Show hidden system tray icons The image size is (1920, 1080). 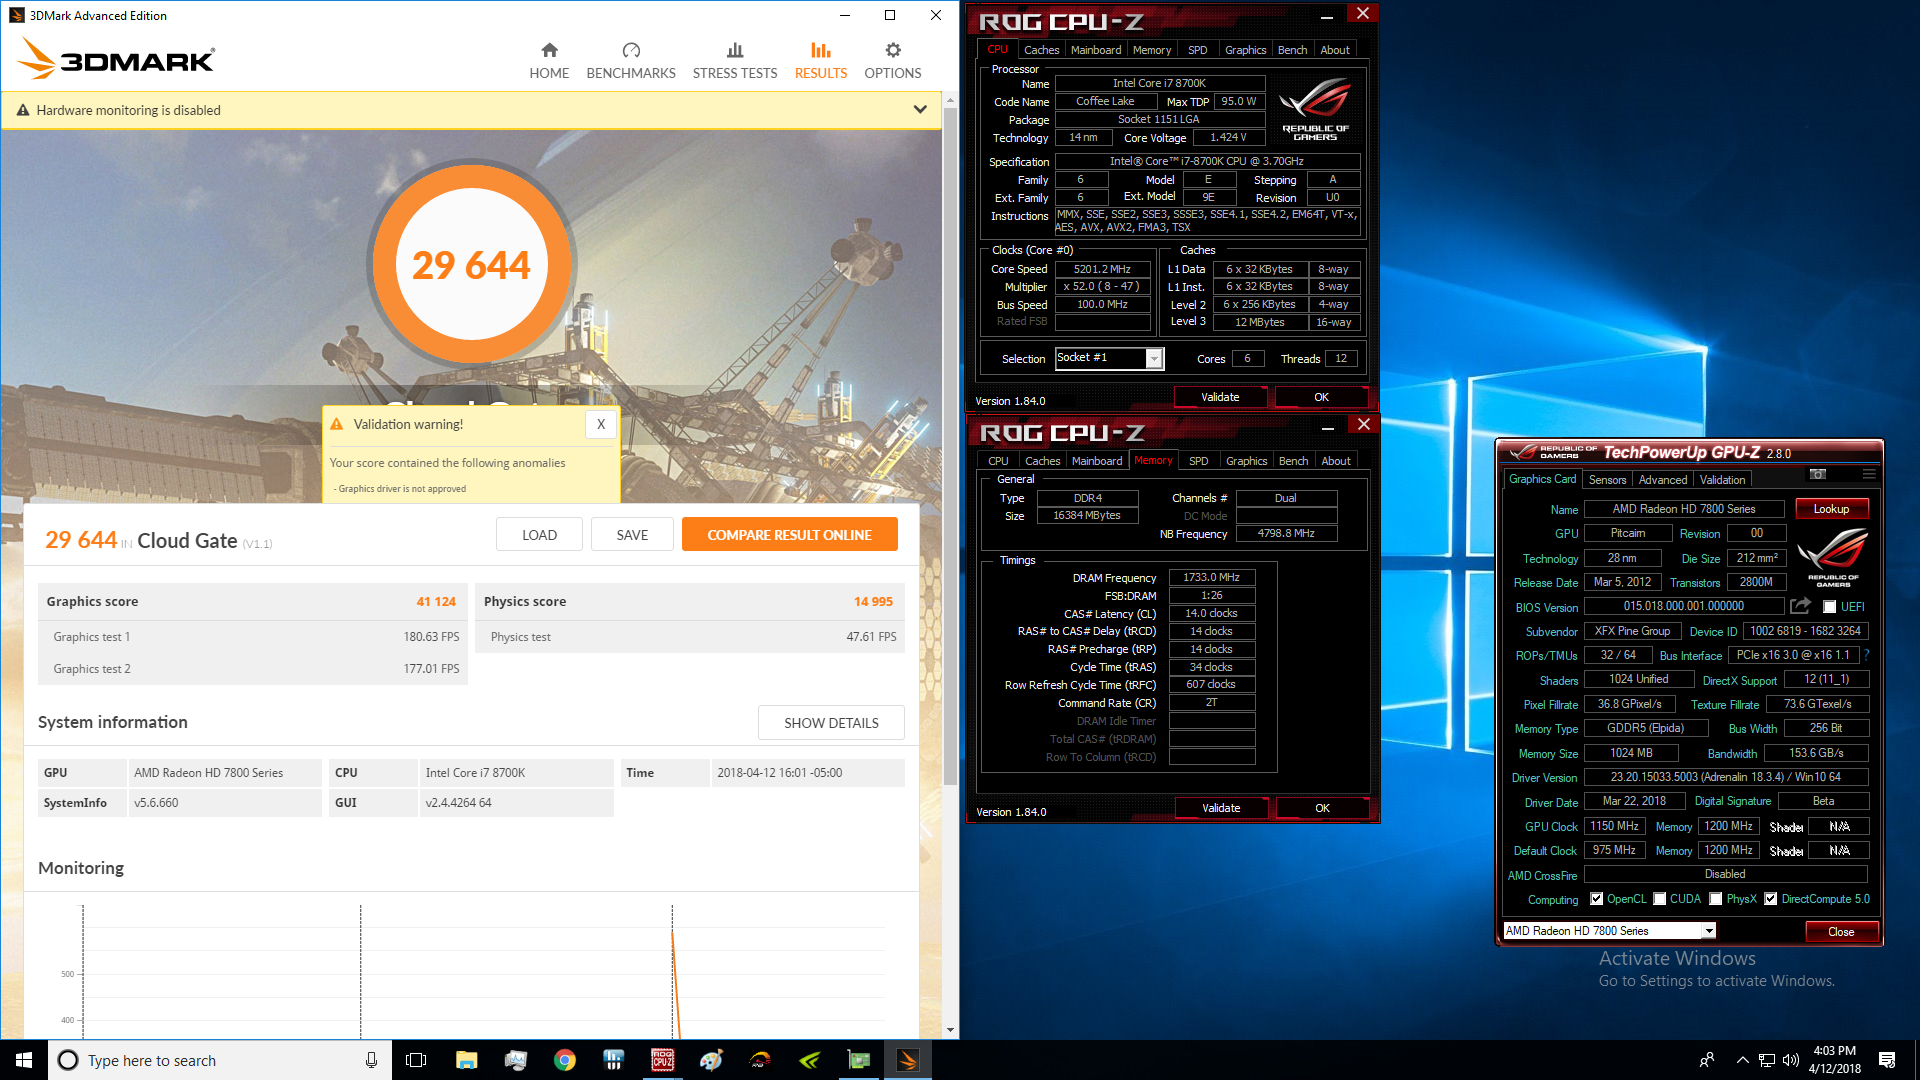point(1742,1060)
